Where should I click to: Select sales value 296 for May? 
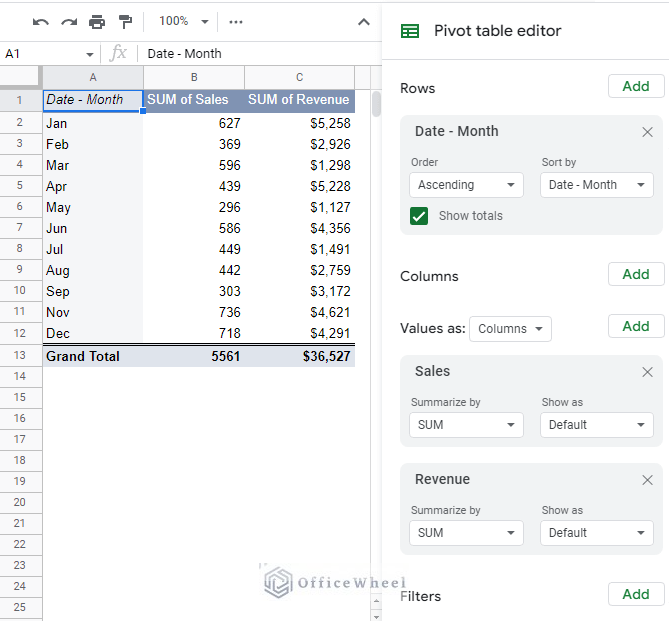(x=194, y=207)
